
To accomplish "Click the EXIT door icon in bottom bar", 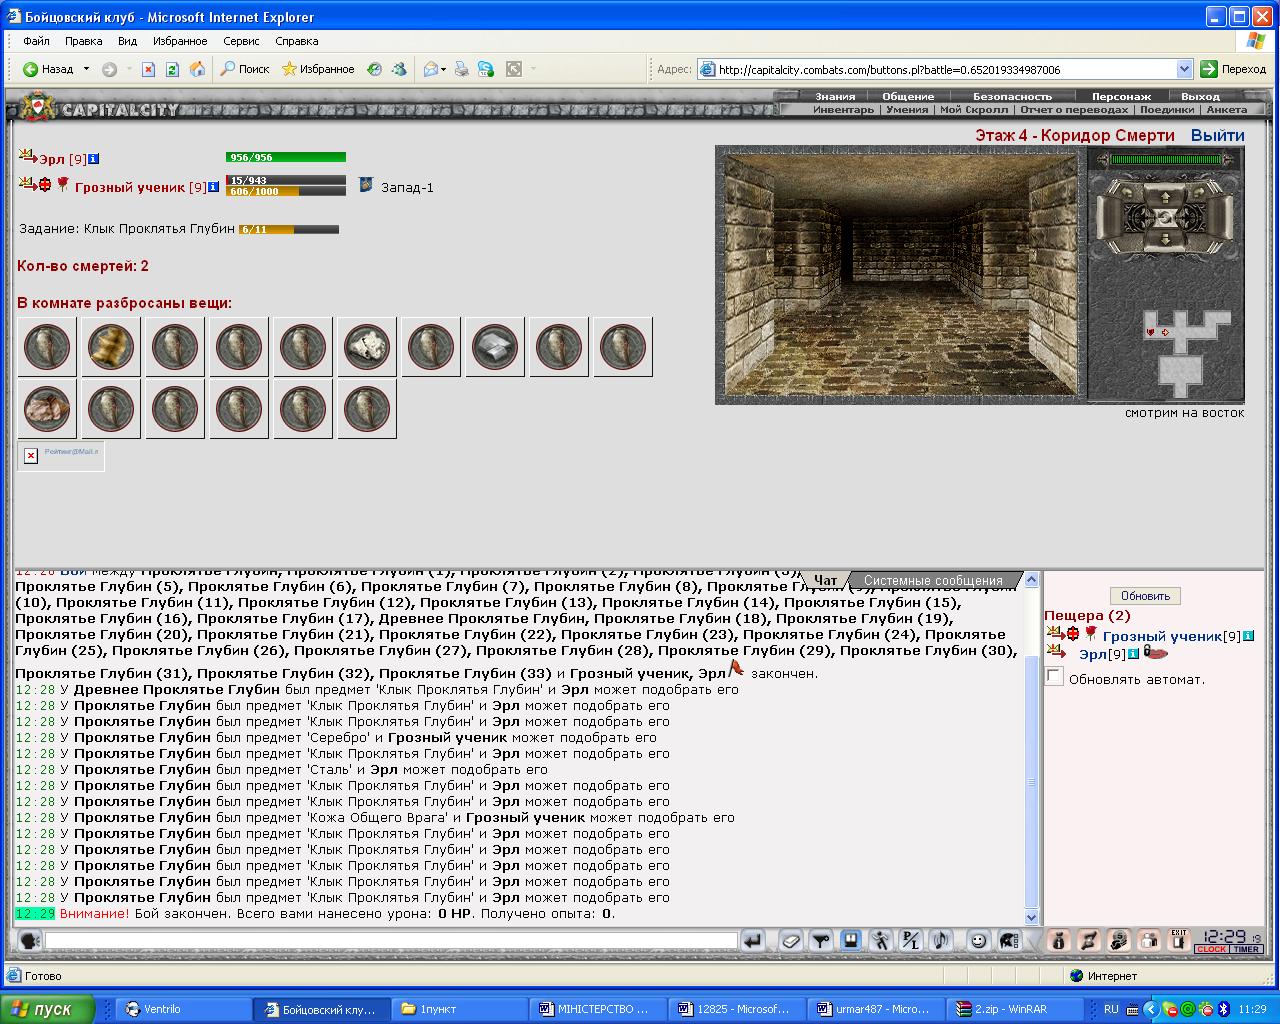I will pyautogui.click(x=1179, y=940).
